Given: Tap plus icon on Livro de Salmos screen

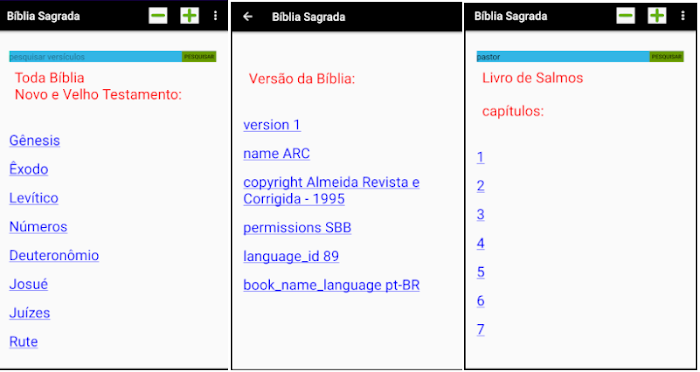Looking at the screenshot, I should click(657, 16).
